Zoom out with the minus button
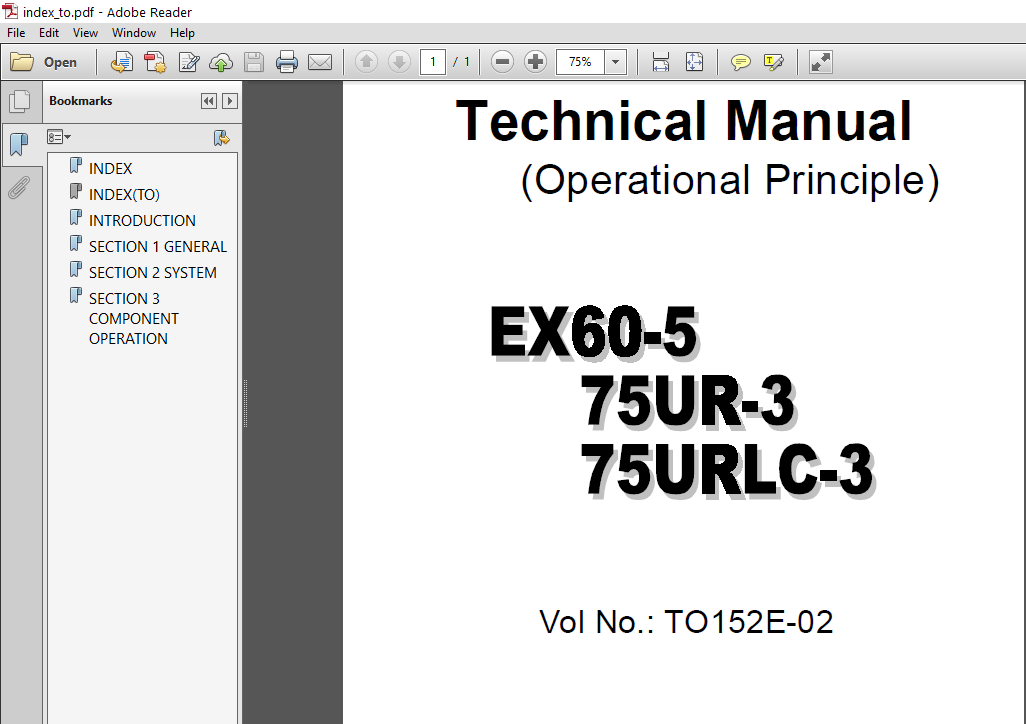Image resolution: width=1026 pixels, height=724 pixels. coord(503,62)
